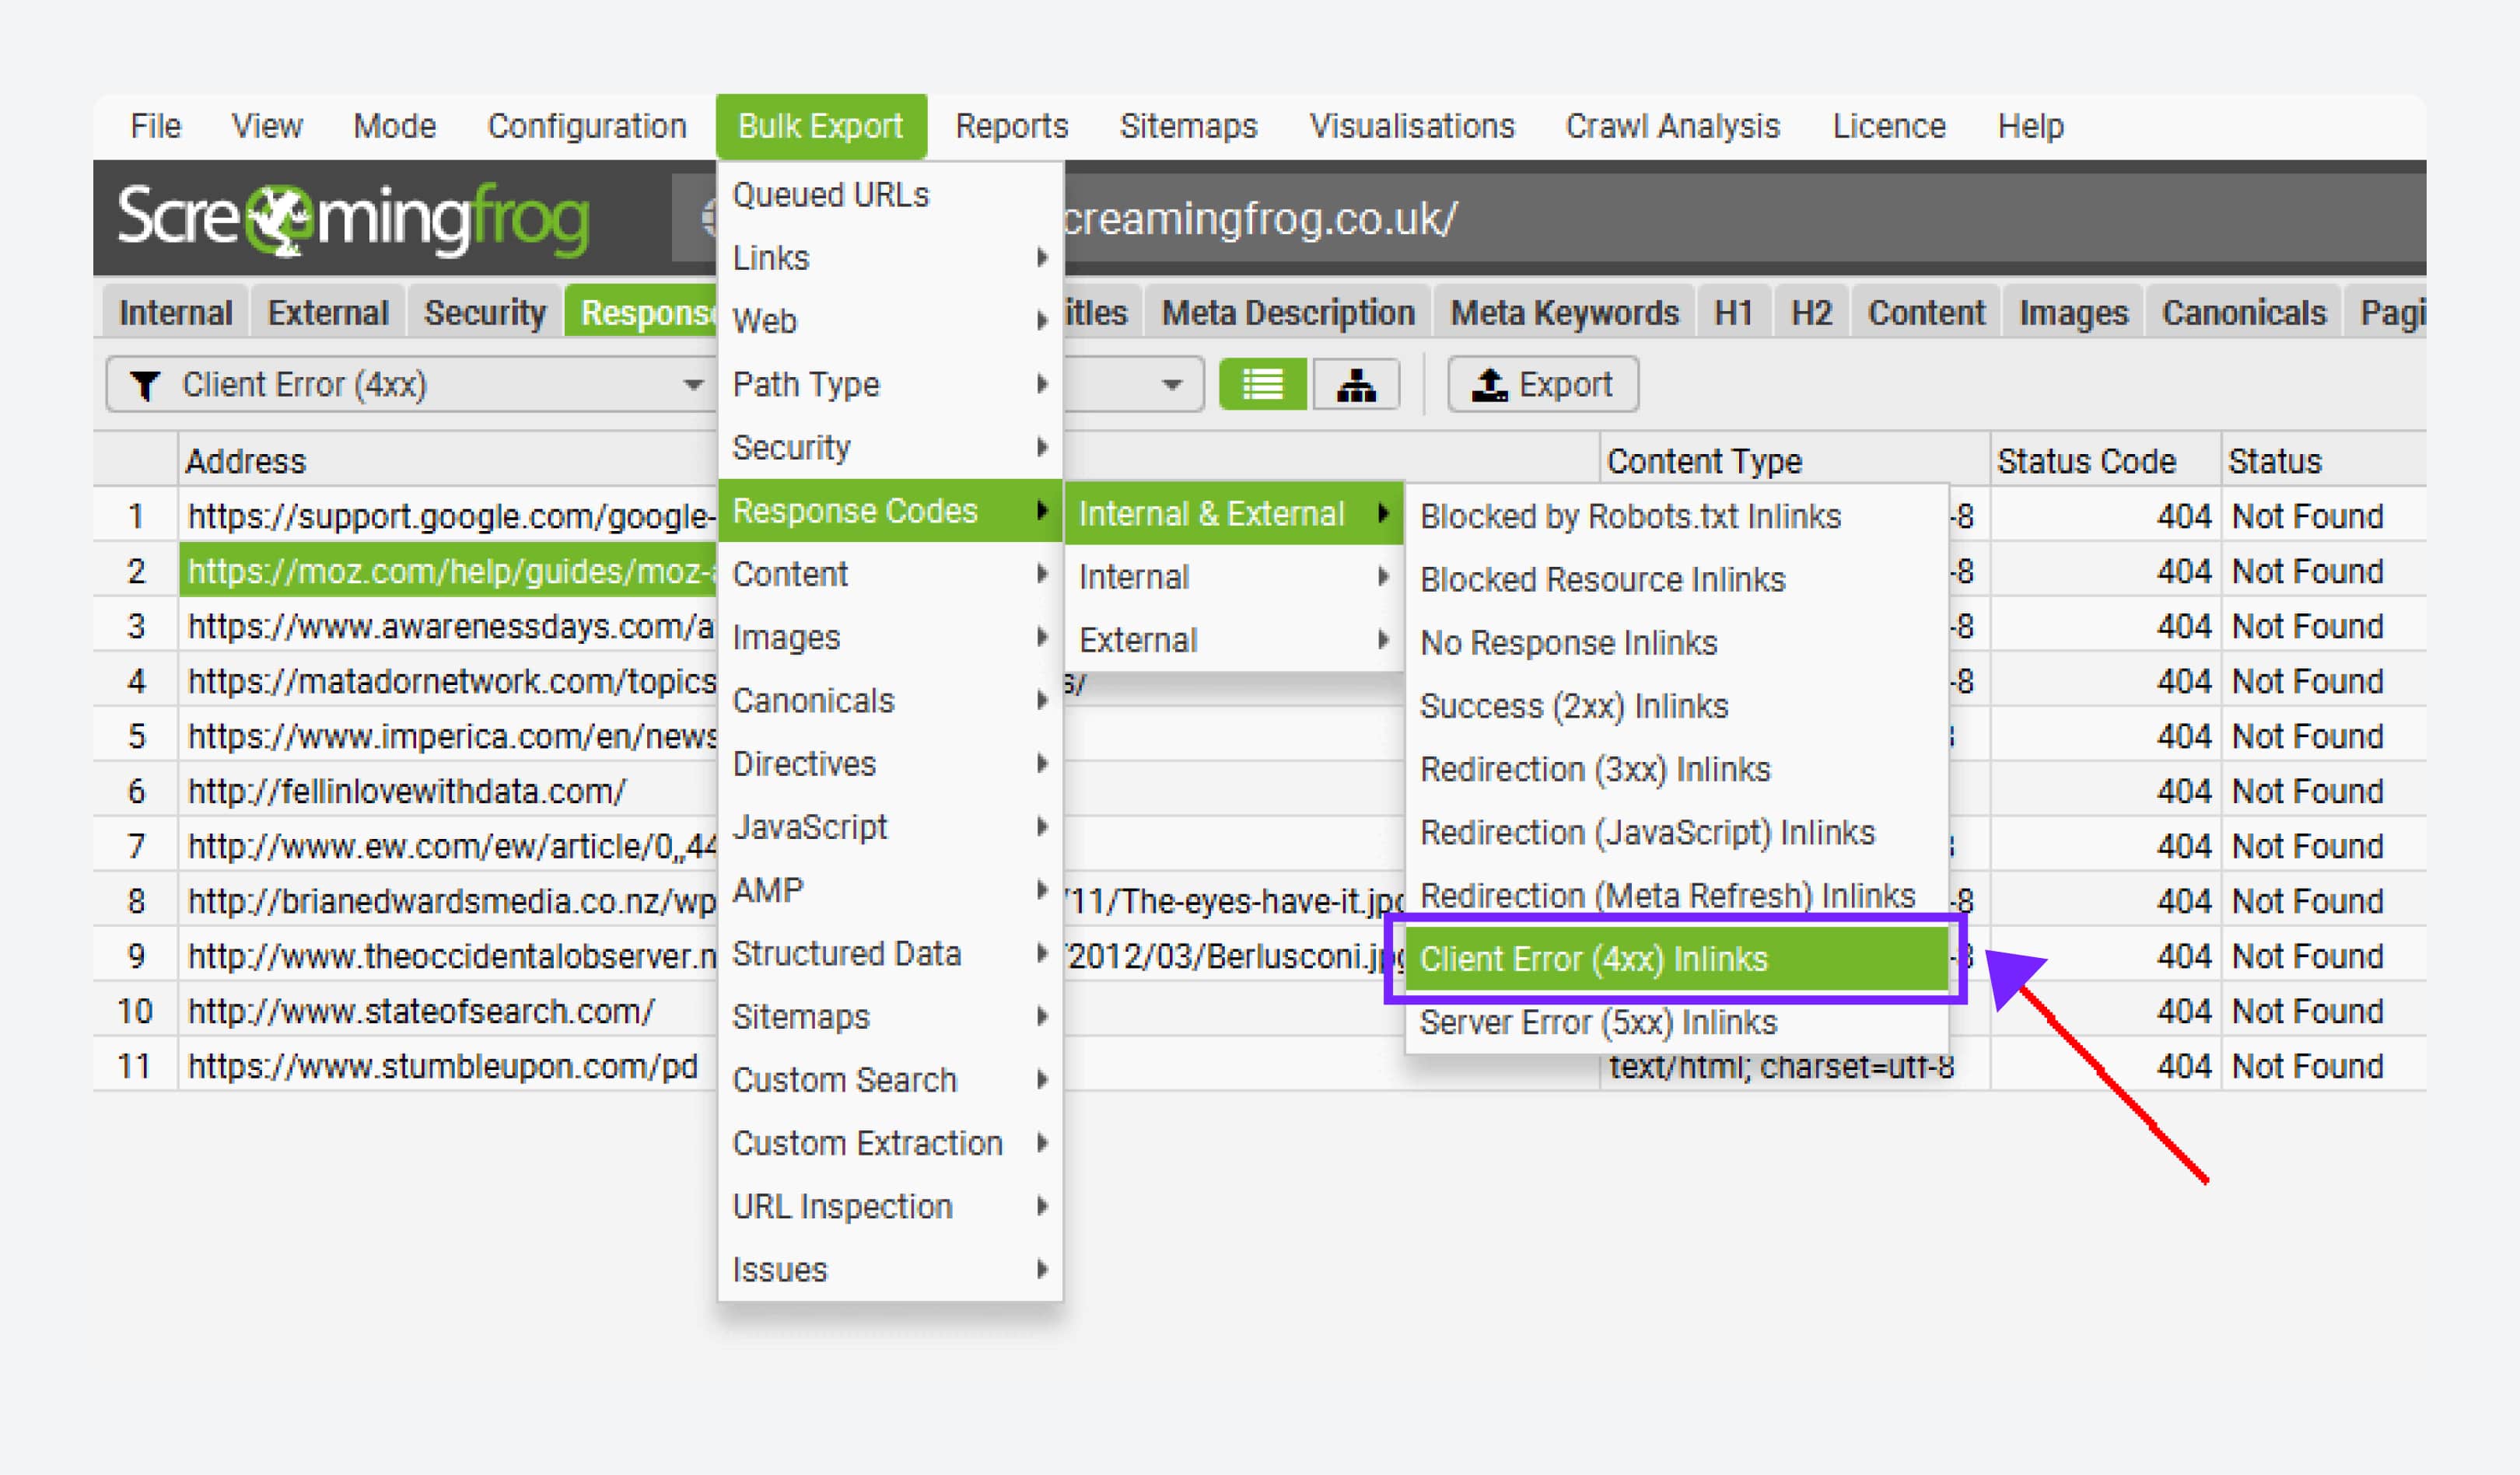Expand the Links submenu

pos(890,258)
